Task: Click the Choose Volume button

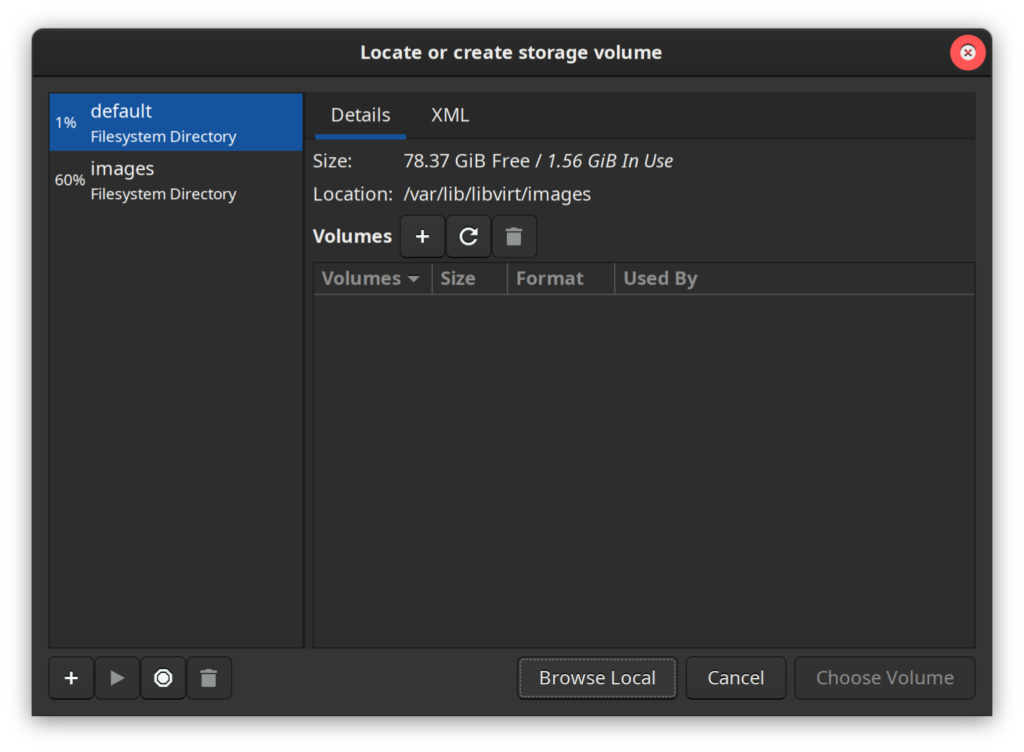Action: point(884,678)
